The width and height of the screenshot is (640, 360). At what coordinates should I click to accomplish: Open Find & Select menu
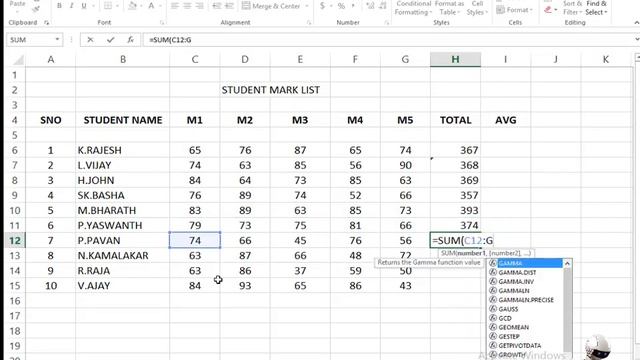click(596, 8)
